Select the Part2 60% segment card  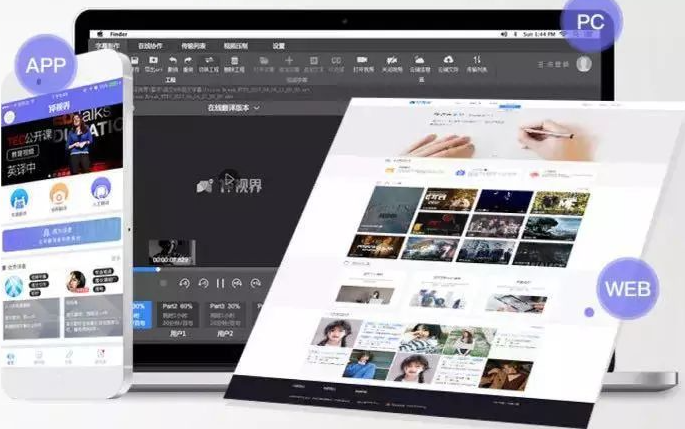pos(178,314)
